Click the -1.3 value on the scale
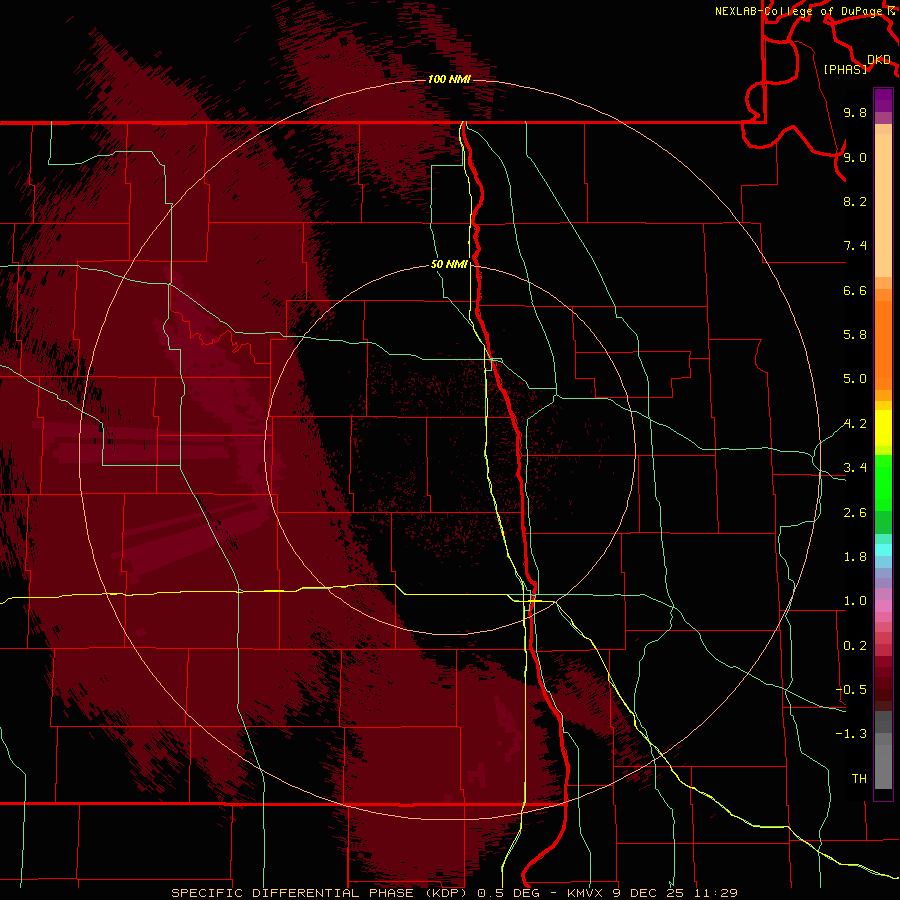Screen dimensions: 900x900 (851, 734)
